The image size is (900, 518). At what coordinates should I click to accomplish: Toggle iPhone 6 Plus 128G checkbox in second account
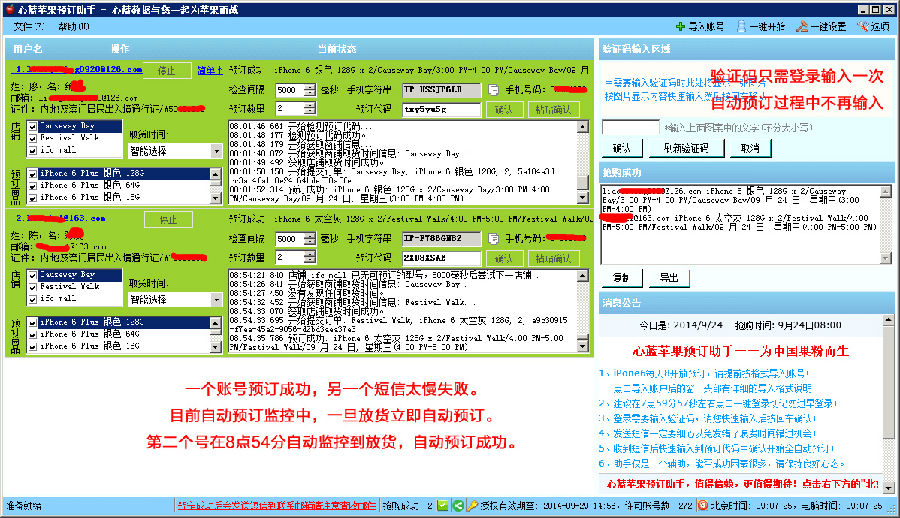(33, 323)
